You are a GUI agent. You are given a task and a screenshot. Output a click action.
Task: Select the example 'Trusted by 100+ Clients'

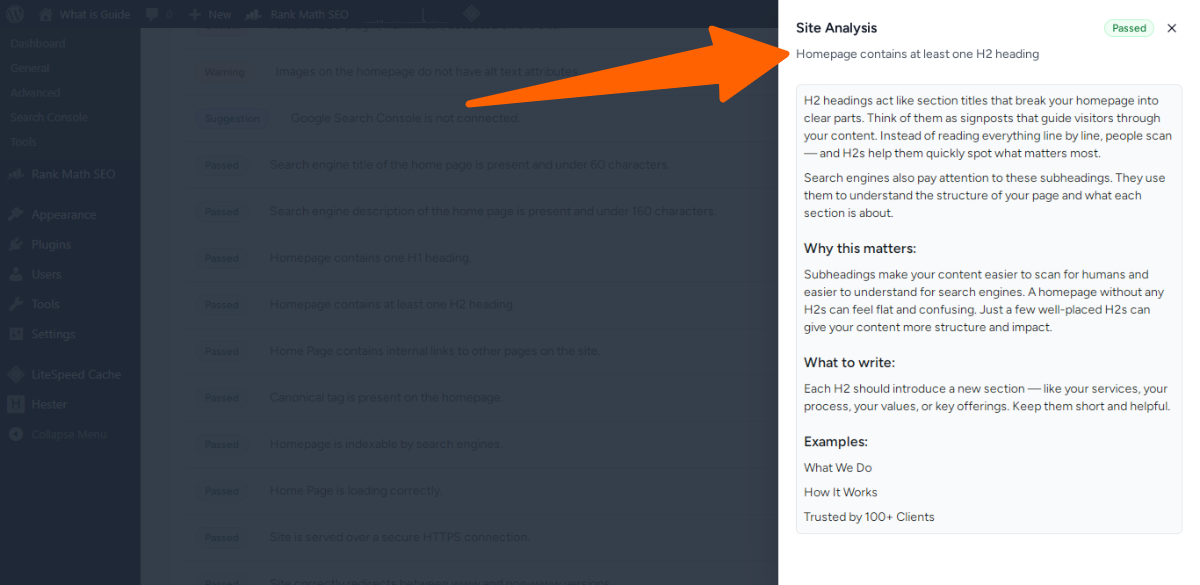(869, 517)
